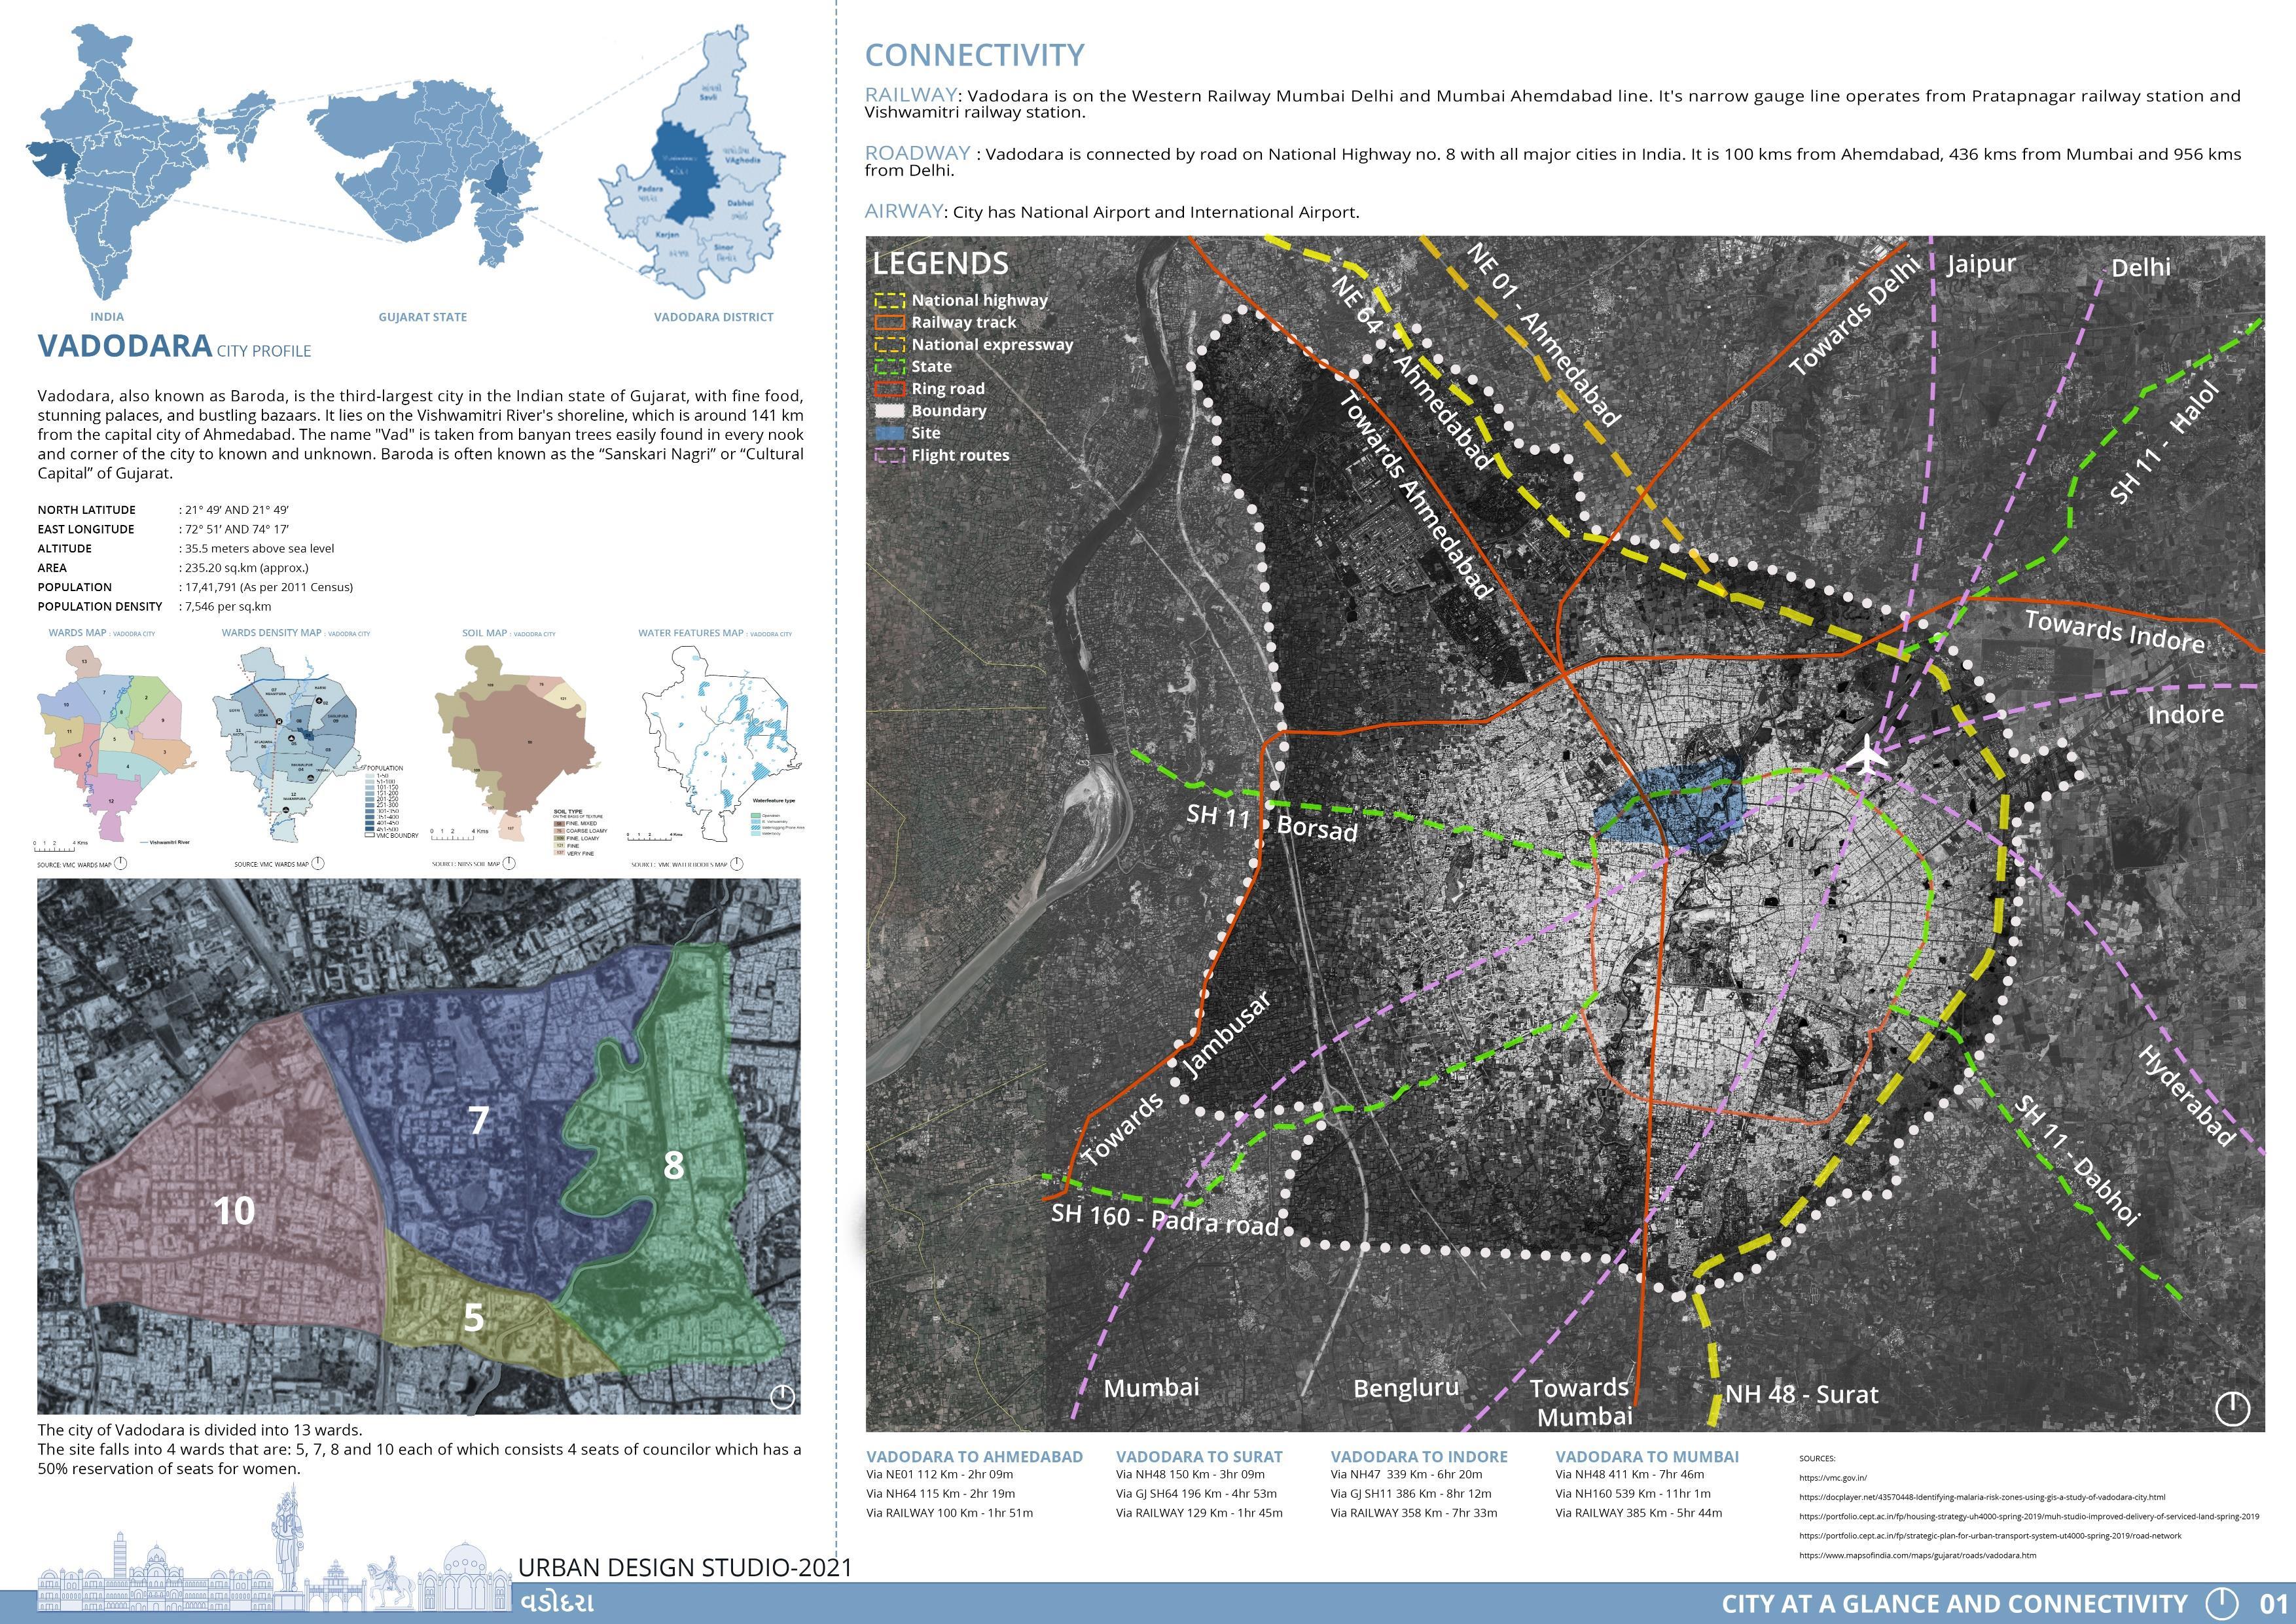
Task: Click the north arrow below the Wards Map thumbnail
Action: [121, 864]
